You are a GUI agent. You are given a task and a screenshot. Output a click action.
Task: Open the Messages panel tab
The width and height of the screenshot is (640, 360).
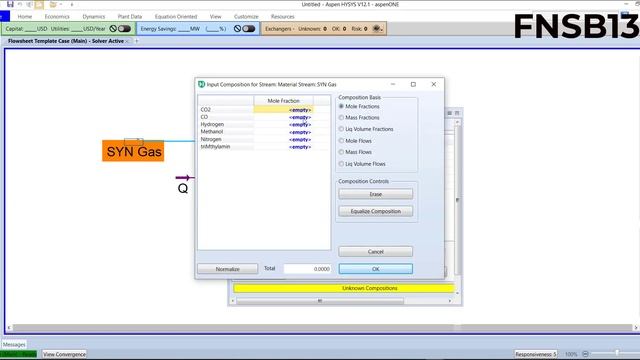pos(14,344)
